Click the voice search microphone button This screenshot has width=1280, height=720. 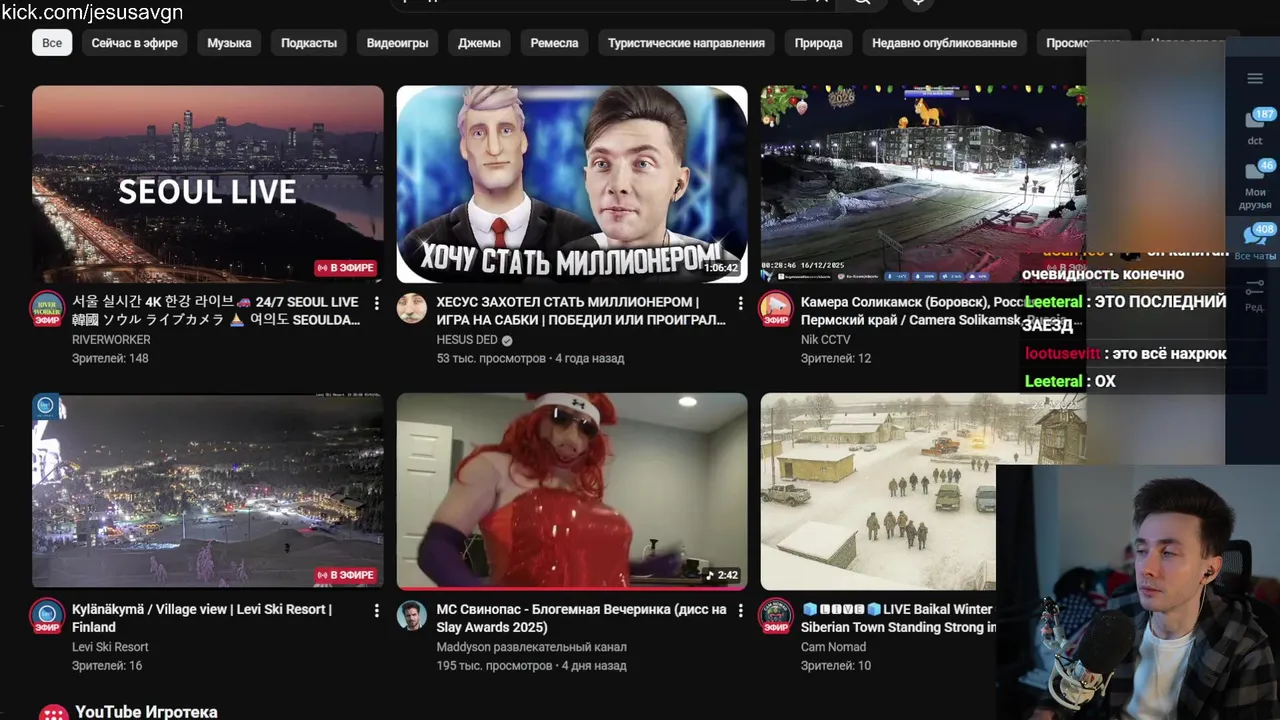point(918,3)
